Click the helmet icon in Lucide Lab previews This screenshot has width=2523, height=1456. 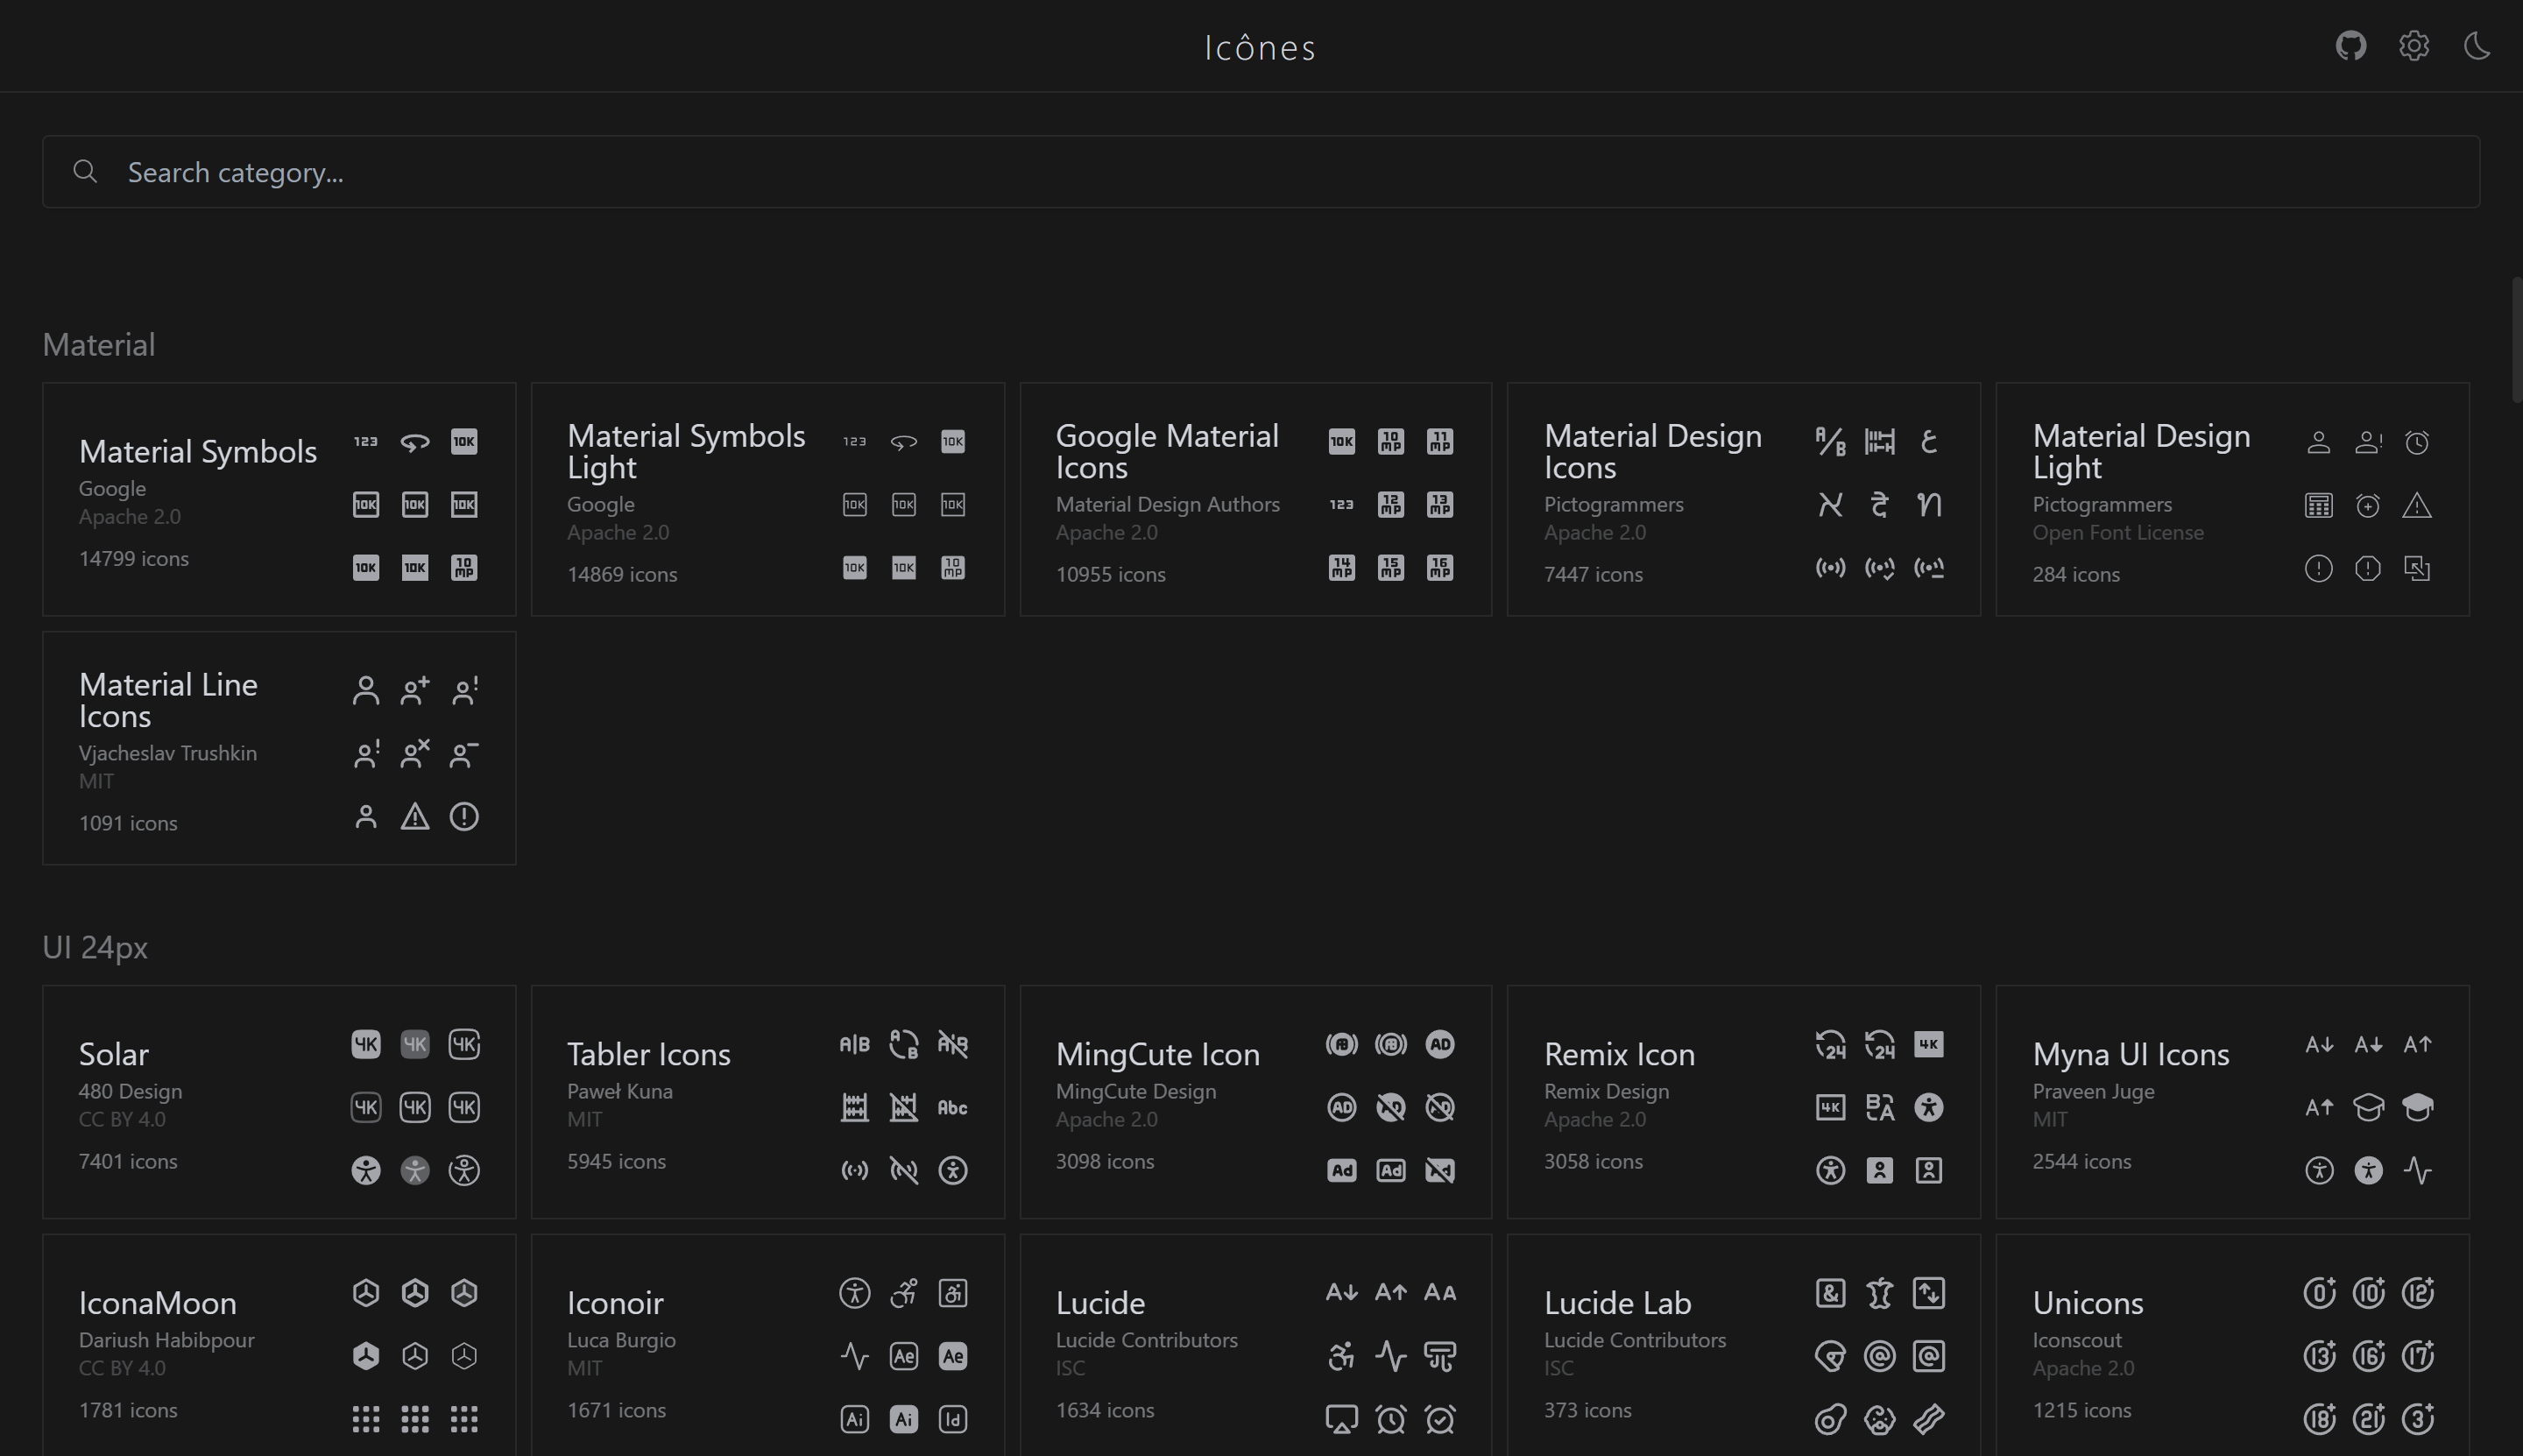pyautogui.click(x=1830, y=1356)
